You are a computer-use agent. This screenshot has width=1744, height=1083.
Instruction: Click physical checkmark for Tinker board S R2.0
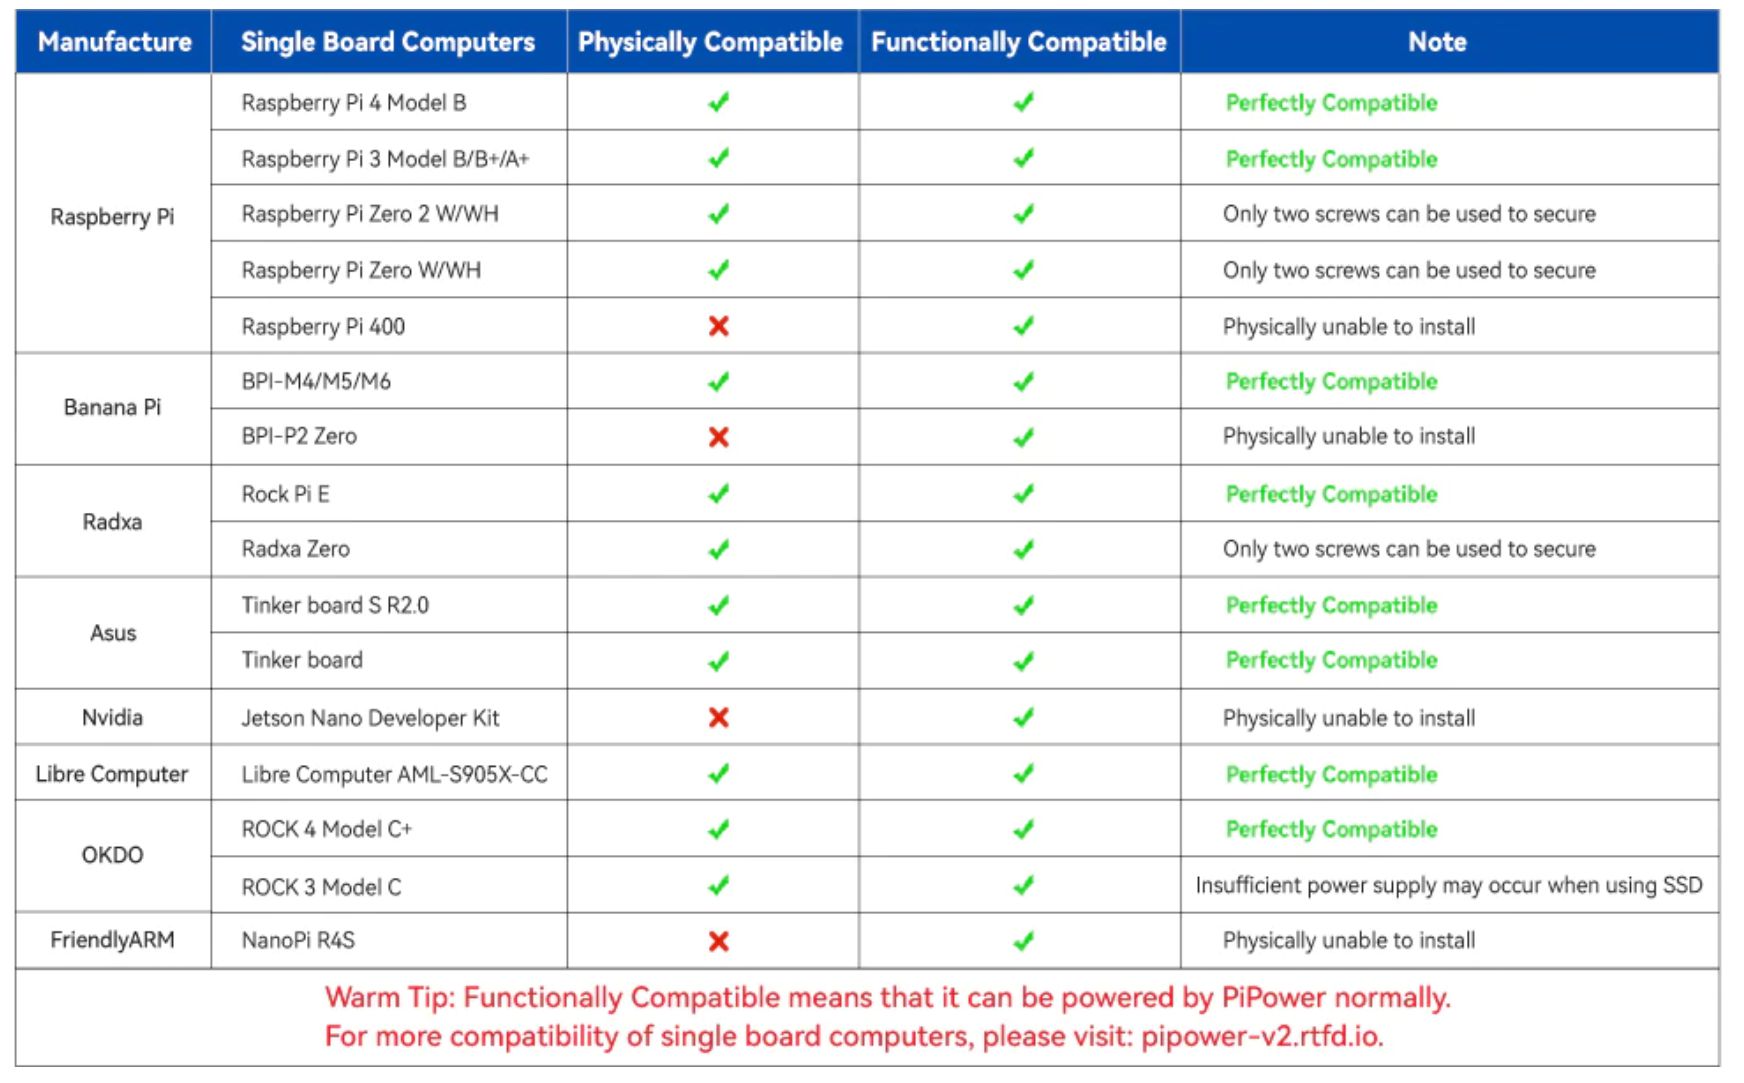[718, 605]
